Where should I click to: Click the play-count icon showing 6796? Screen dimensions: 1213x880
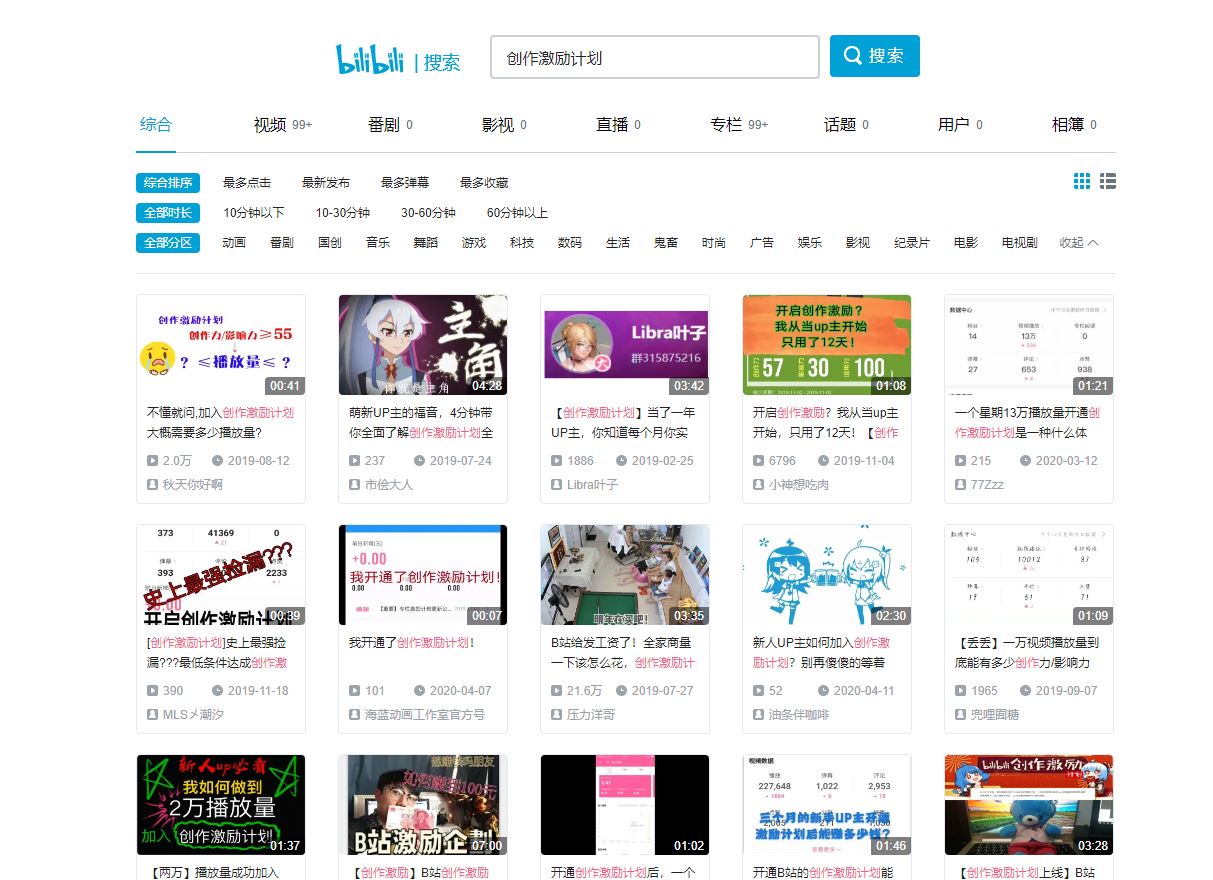point(757,461)
